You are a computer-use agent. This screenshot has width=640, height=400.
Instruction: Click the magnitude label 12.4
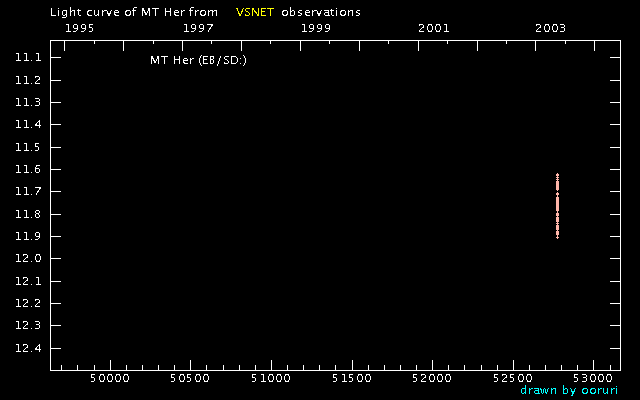[29, 348]
